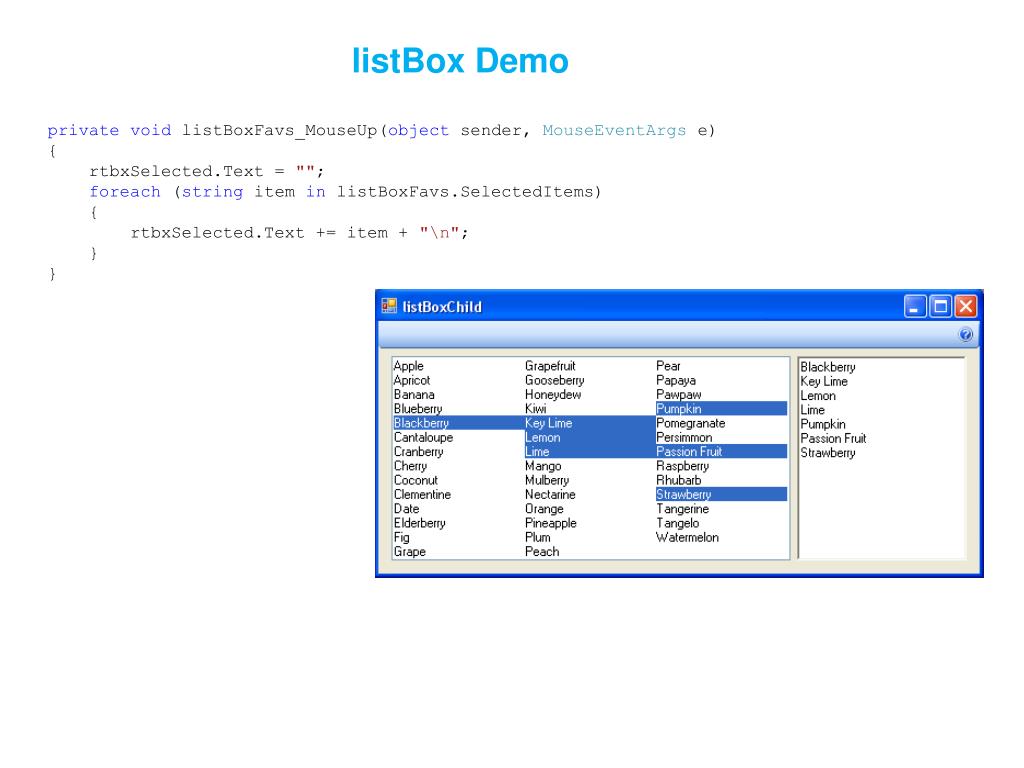Select Persimmon in the fruit list
The image size is (1024, 768).
tap(684, 438)
